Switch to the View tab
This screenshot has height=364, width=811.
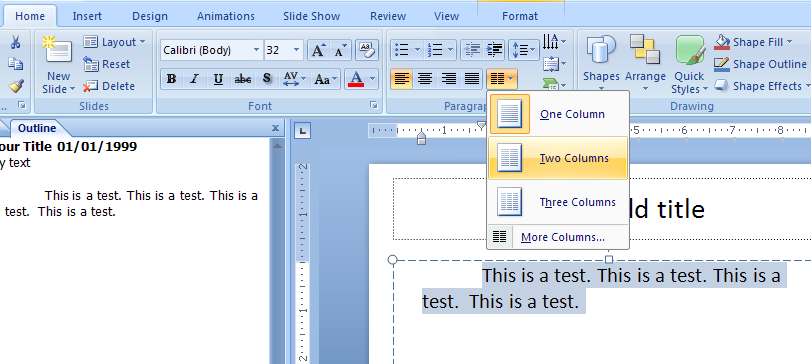[x=446, y=16]
